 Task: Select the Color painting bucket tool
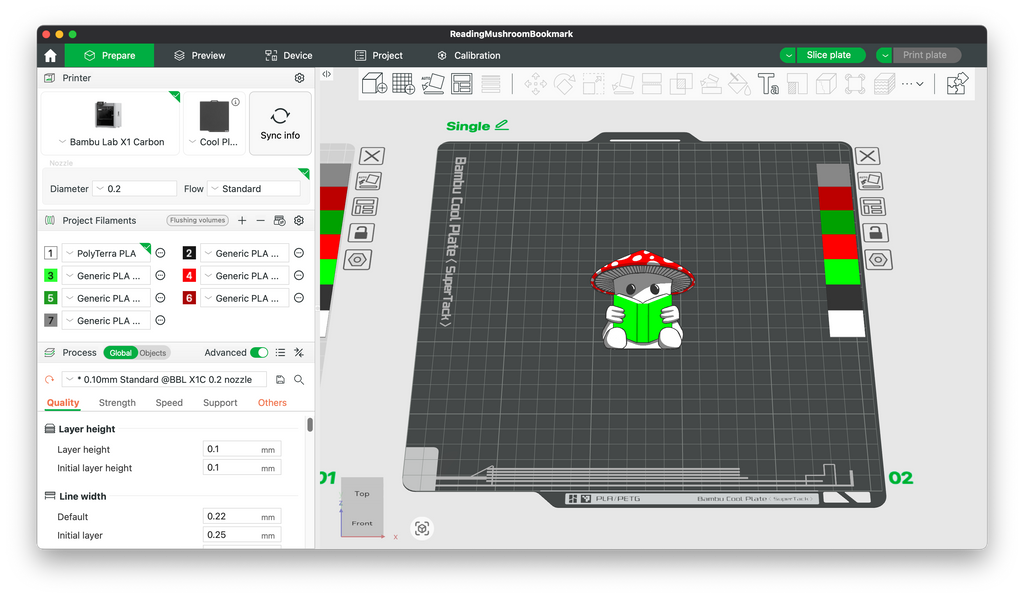(739, 84)
